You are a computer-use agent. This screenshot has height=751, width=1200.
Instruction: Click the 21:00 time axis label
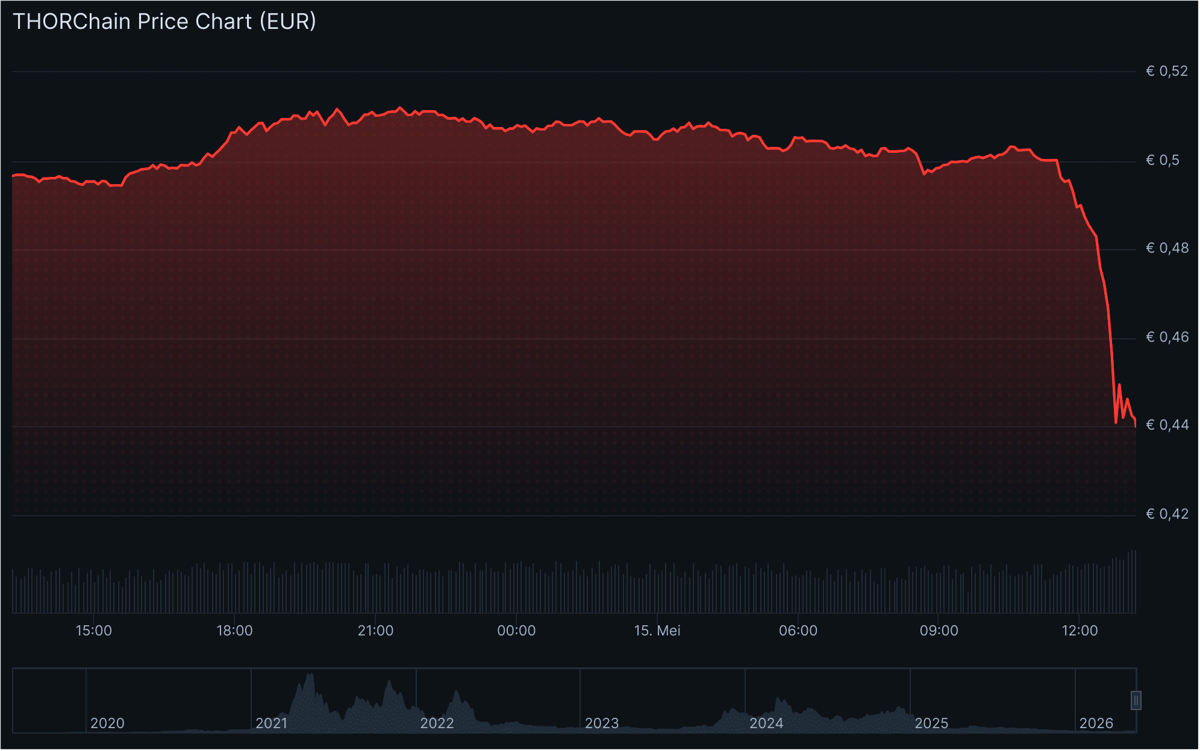375,631
